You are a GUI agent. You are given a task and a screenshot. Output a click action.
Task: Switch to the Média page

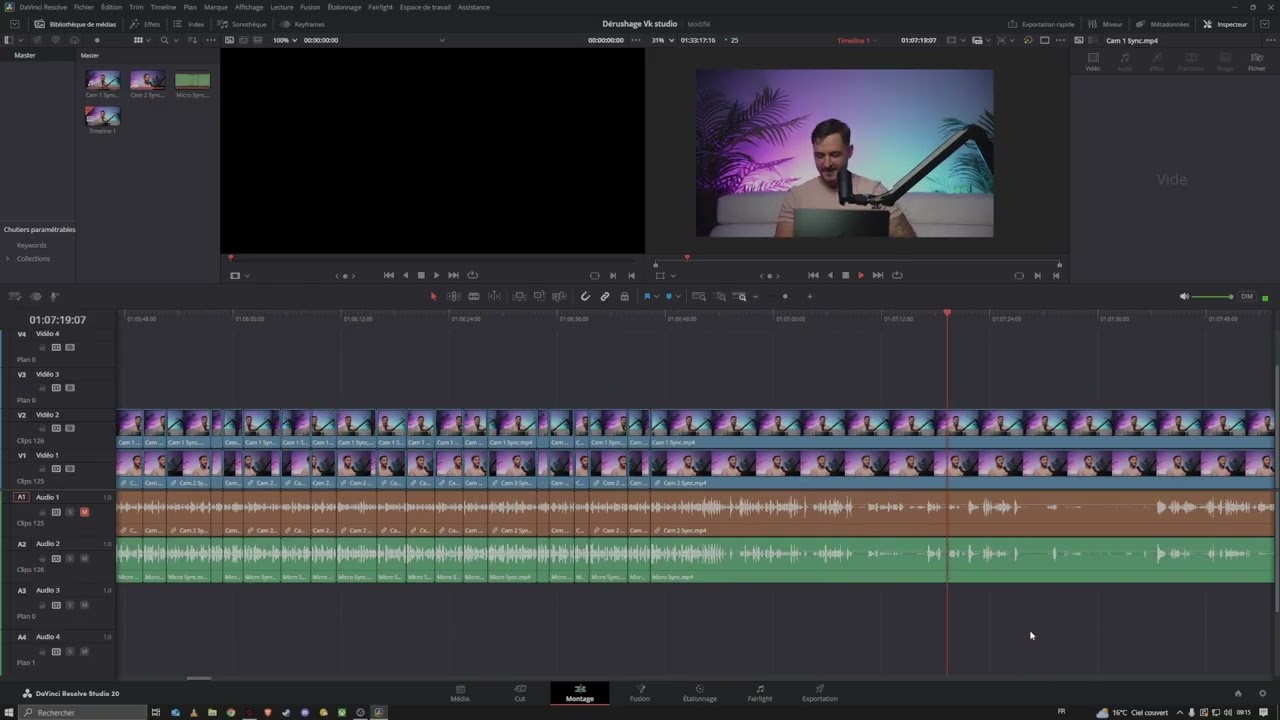460,693
